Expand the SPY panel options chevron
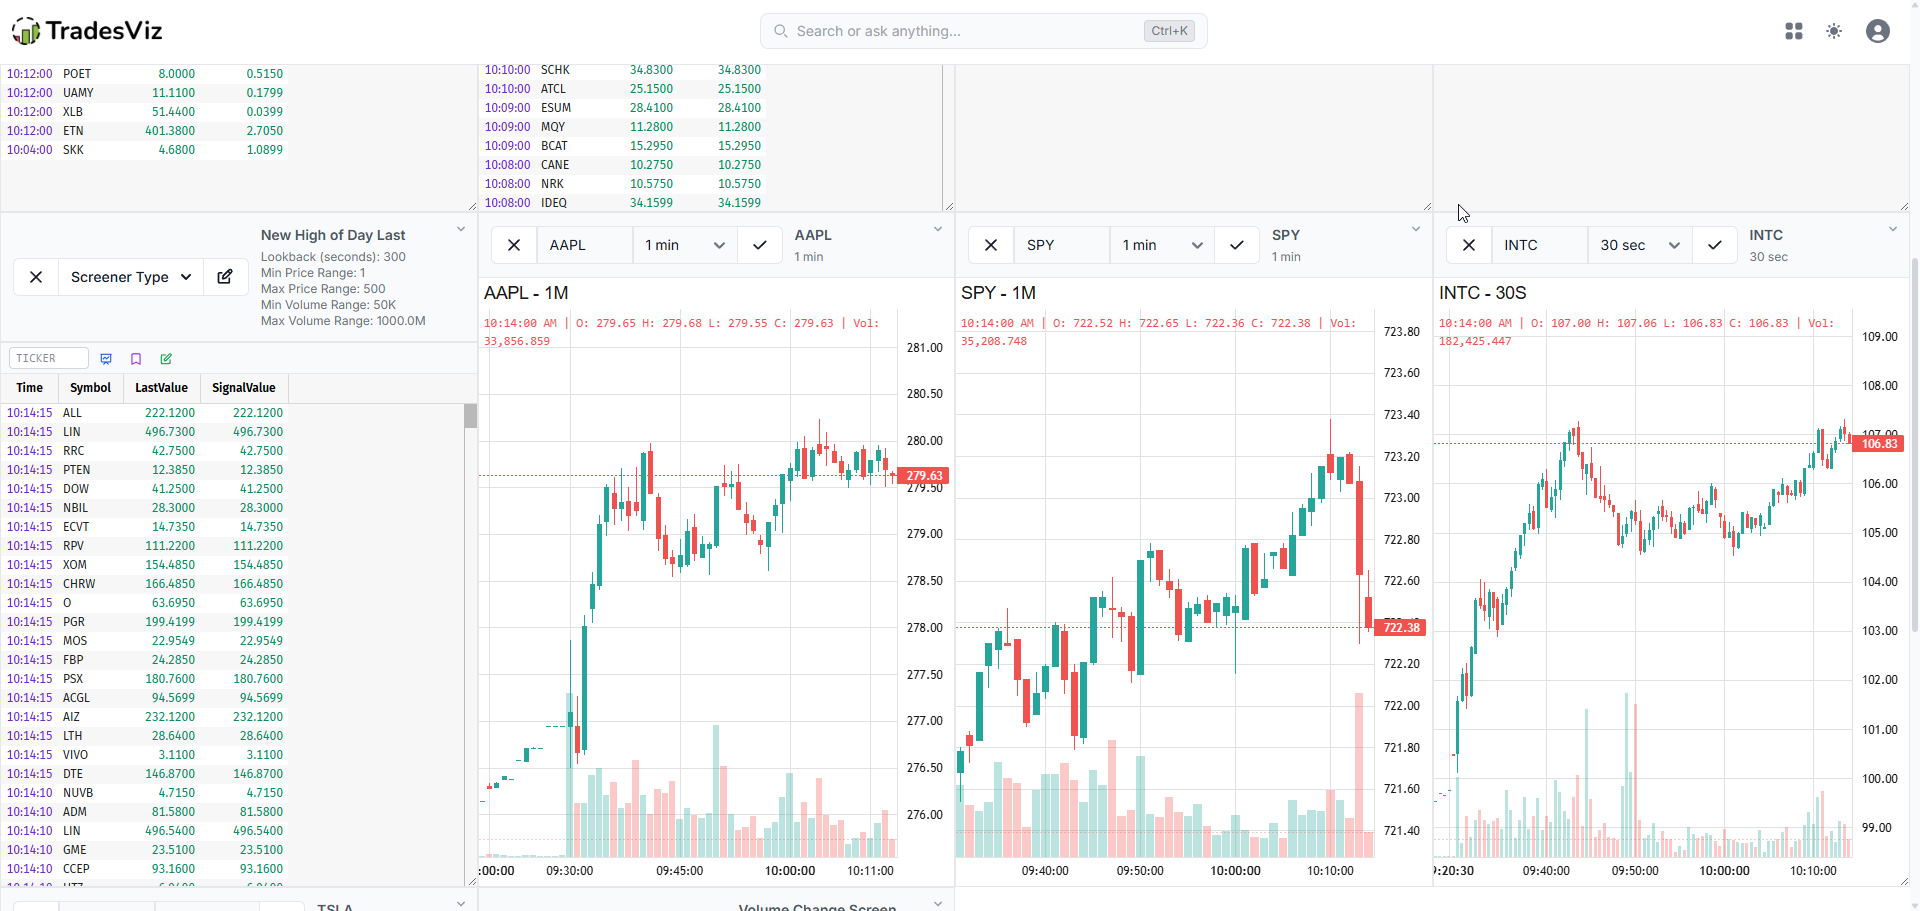 click(x=1416, y=229)
